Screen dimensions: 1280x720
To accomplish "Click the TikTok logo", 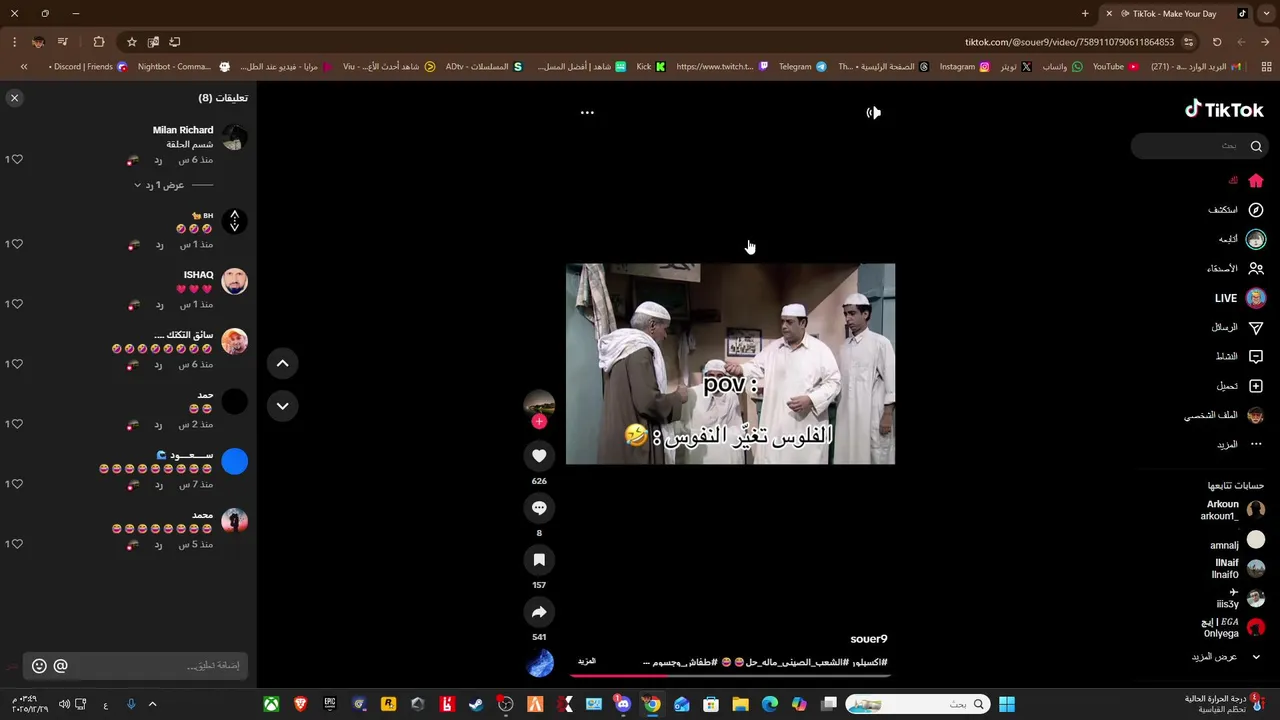I will pyautogui.click(x=1224, y=110).
